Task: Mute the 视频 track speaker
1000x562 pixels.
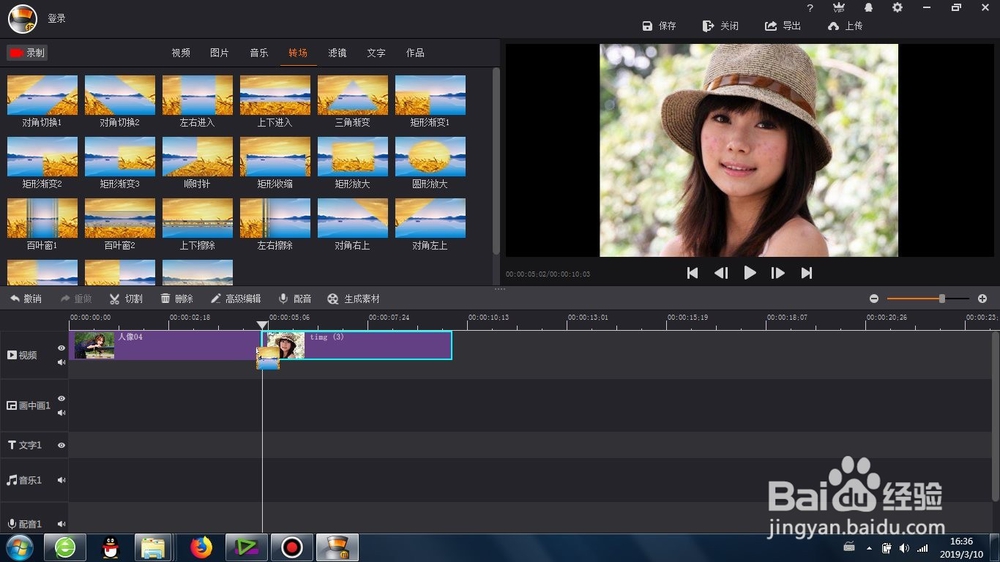Action: point(61,362)
